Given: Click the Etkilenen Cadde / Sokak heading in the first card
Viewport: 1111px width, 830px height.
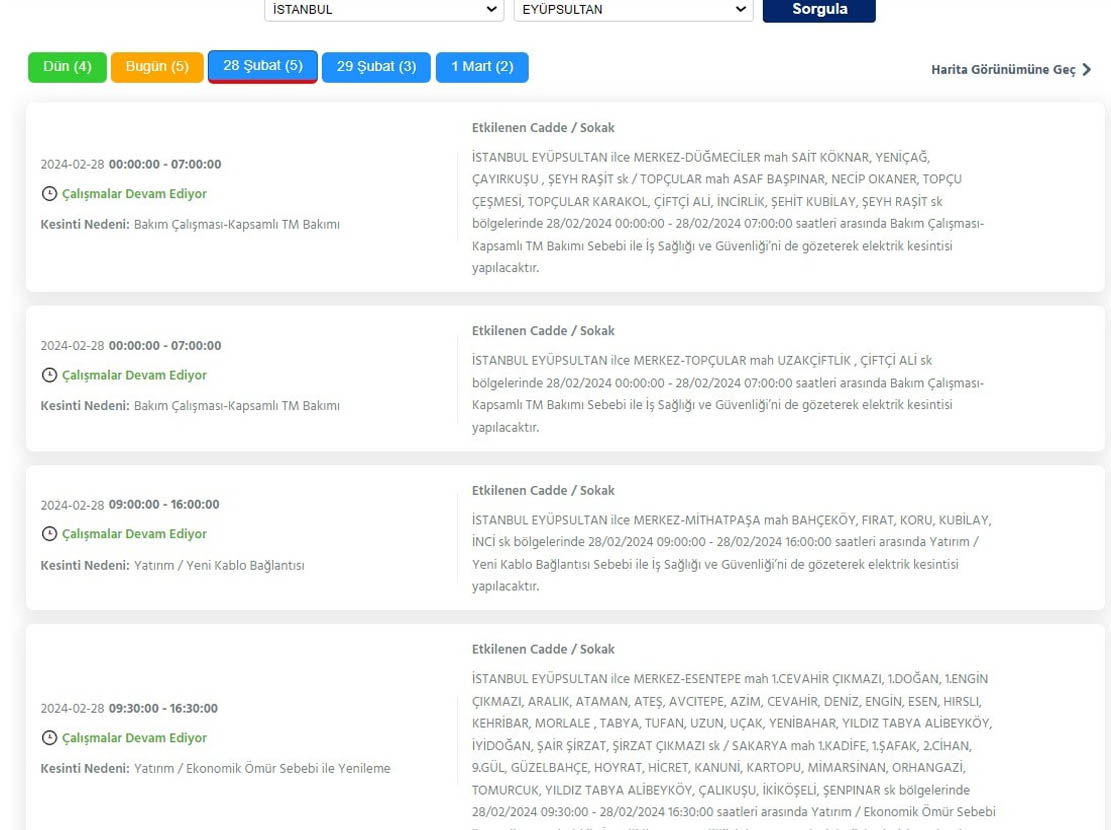Looking at the screenshot, I should click(x=543, y=128).
